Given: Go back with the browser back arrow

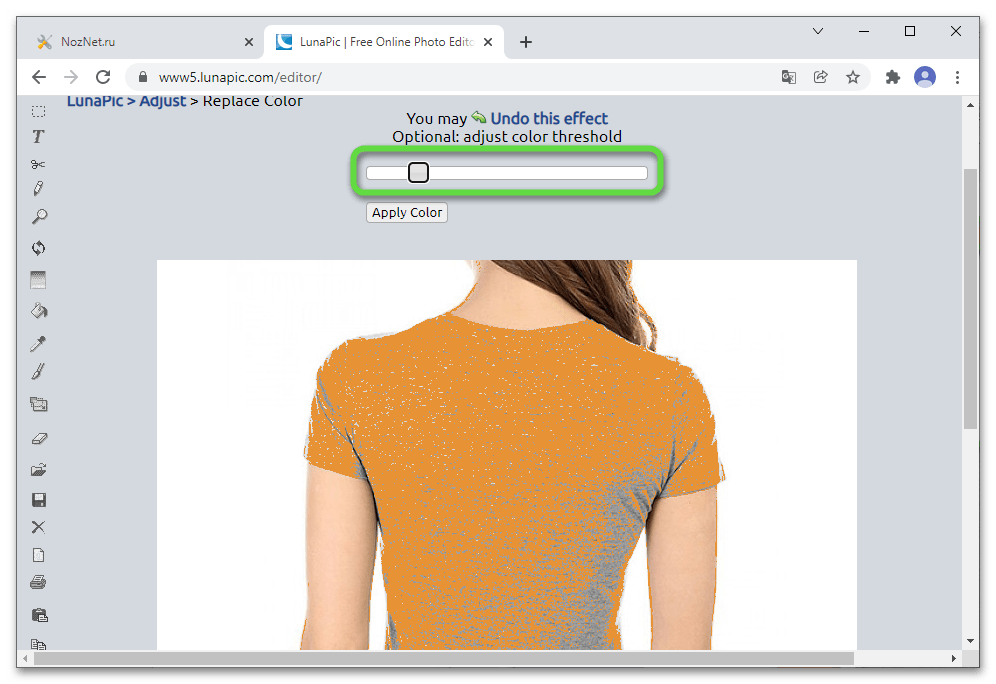Looking at the screenshot, I should point(39,77).
